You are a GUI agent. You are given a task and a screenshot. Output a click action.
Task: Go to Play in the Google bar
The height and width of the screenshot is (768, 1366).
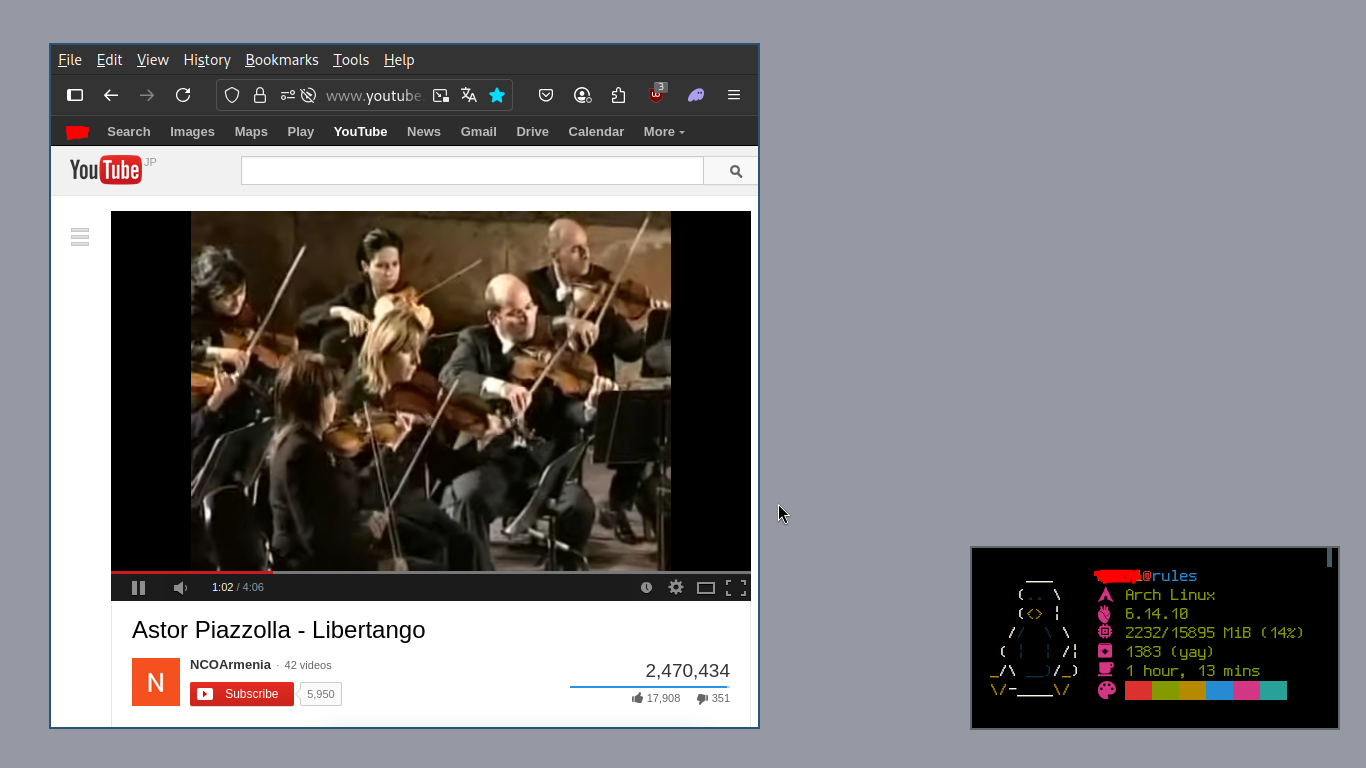301,132
